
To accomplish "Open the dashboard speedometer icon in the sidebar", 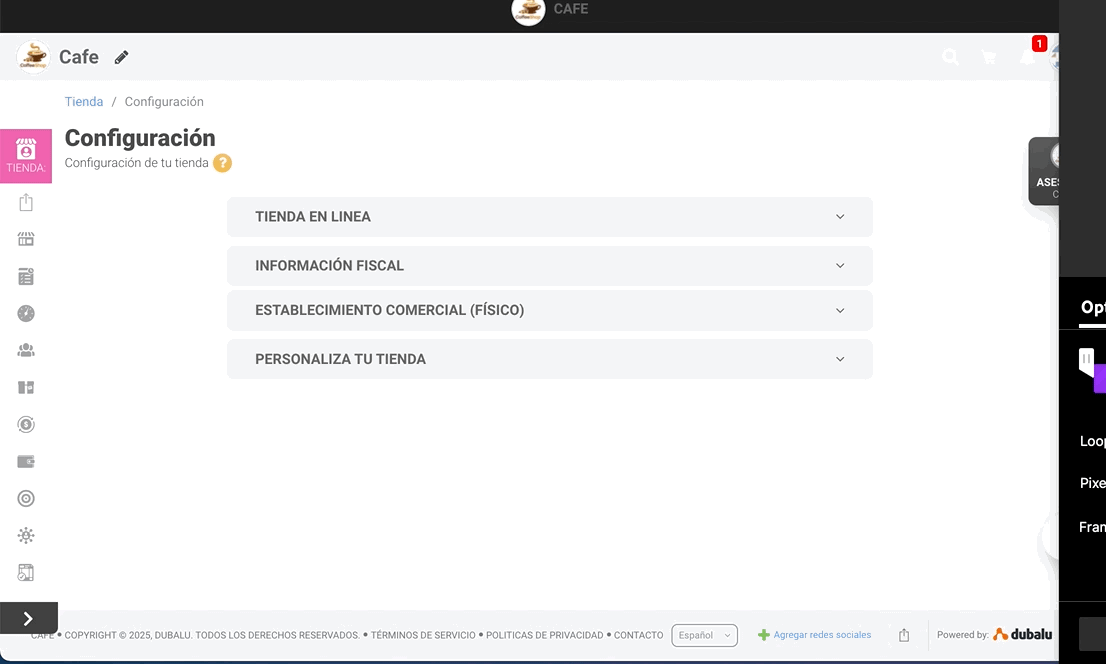I will (26, 313).
